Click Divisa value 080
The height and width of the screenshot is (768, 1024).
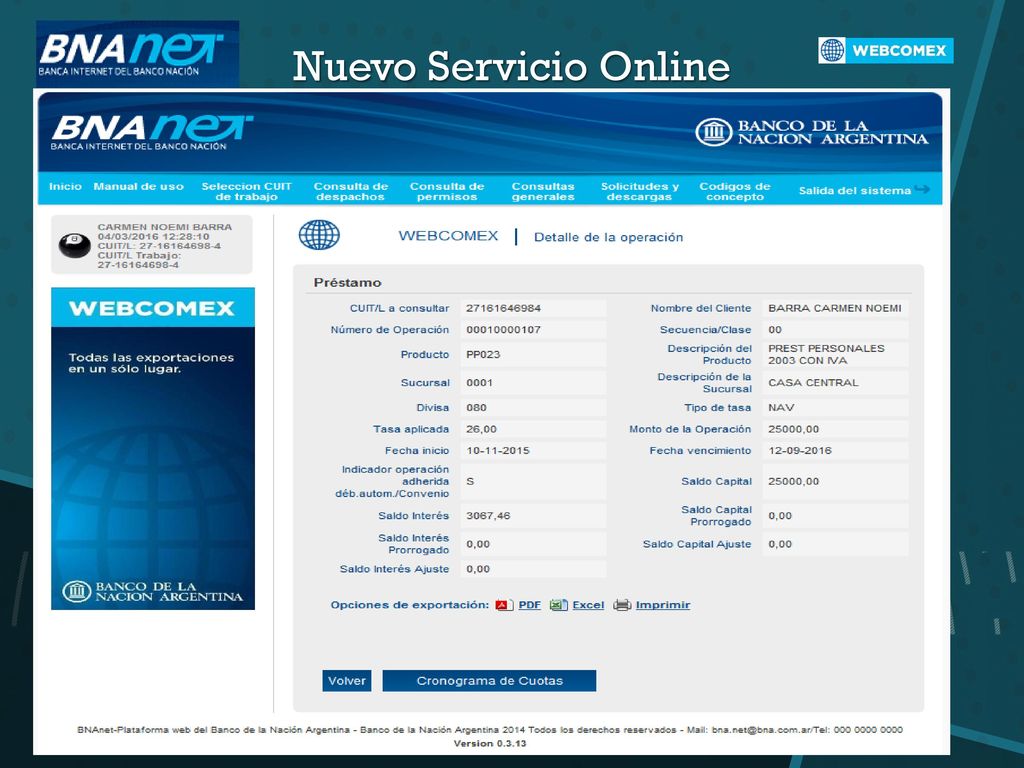pyautogui.click(x=534, y=408)
